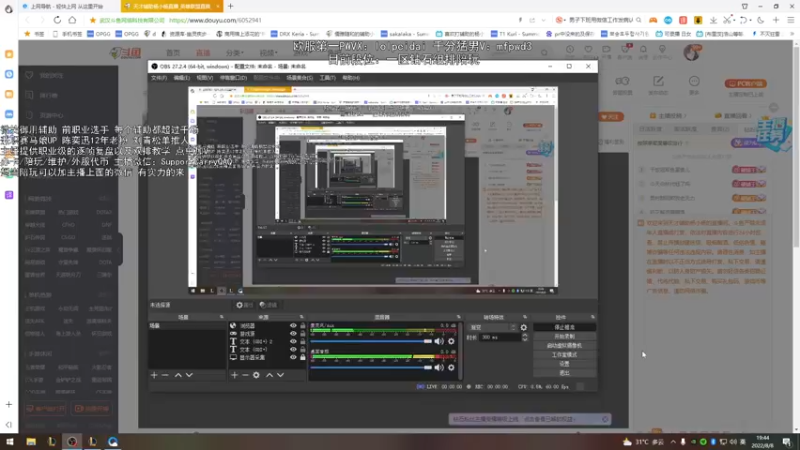
Task: Open 场景集合(S) menu in OBS
Action: tap(299, 78)
